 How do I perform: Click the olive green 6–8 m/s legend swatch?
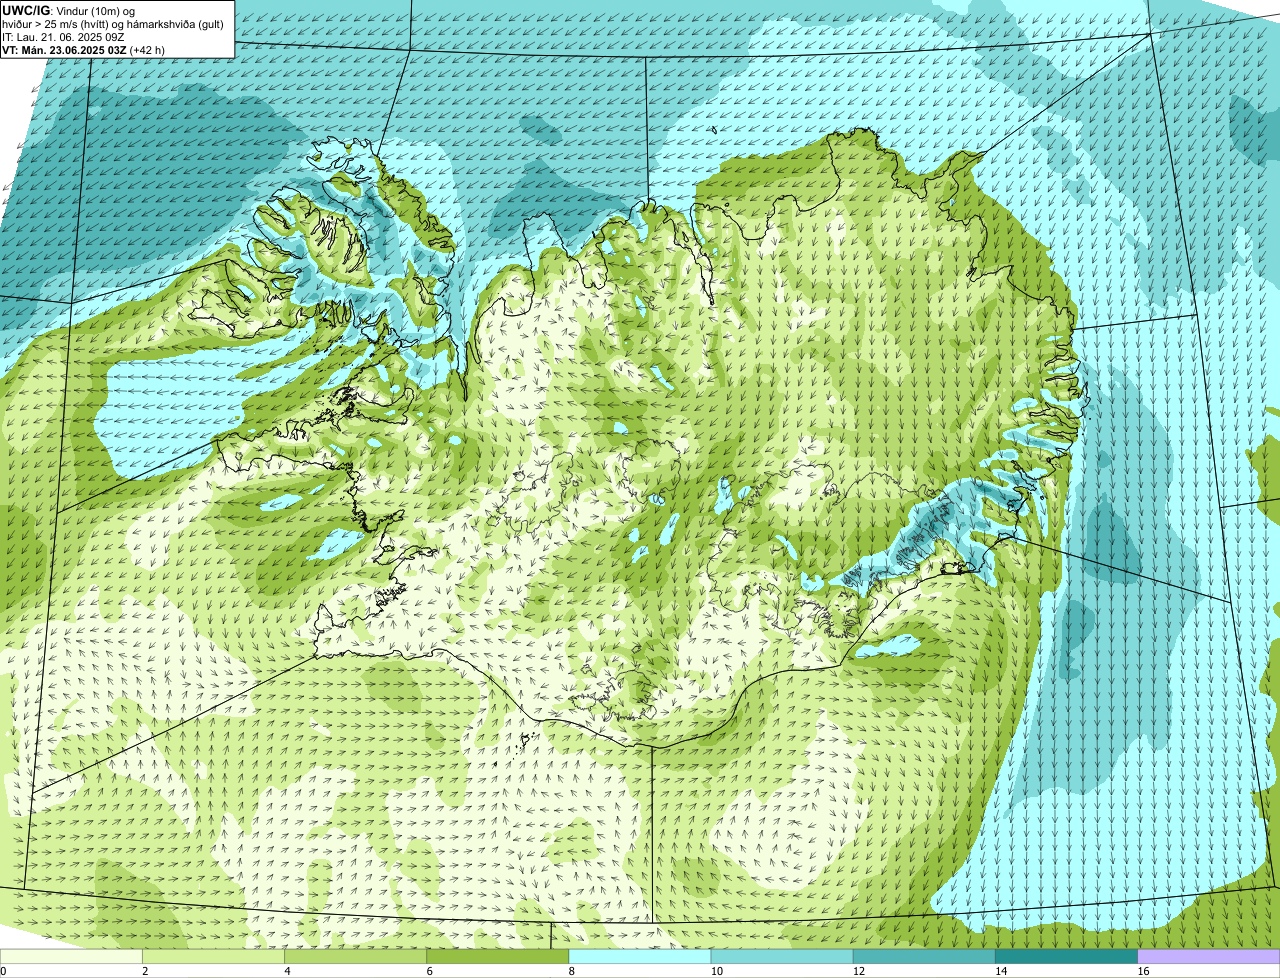(497, 957)
